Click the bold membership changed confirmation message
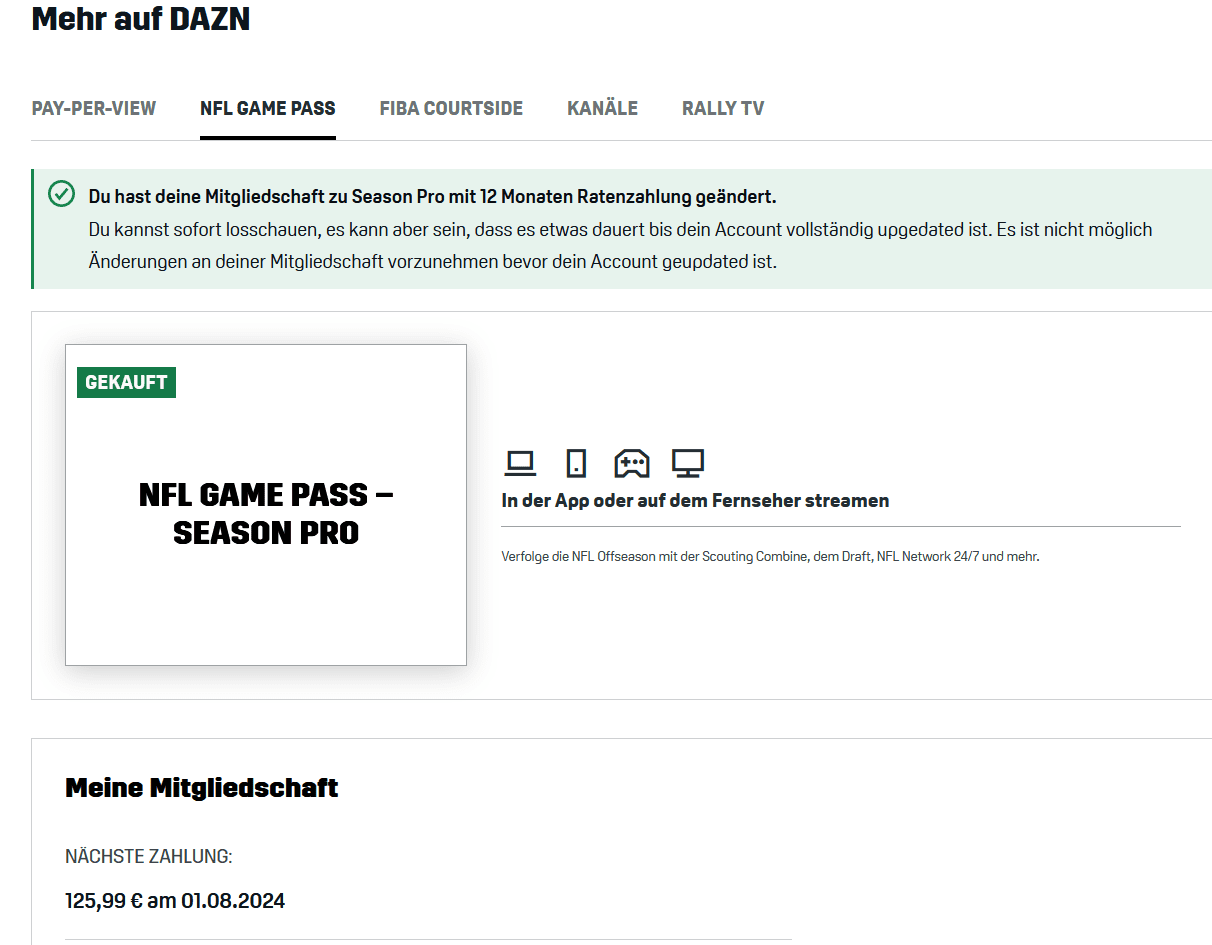 432,196
